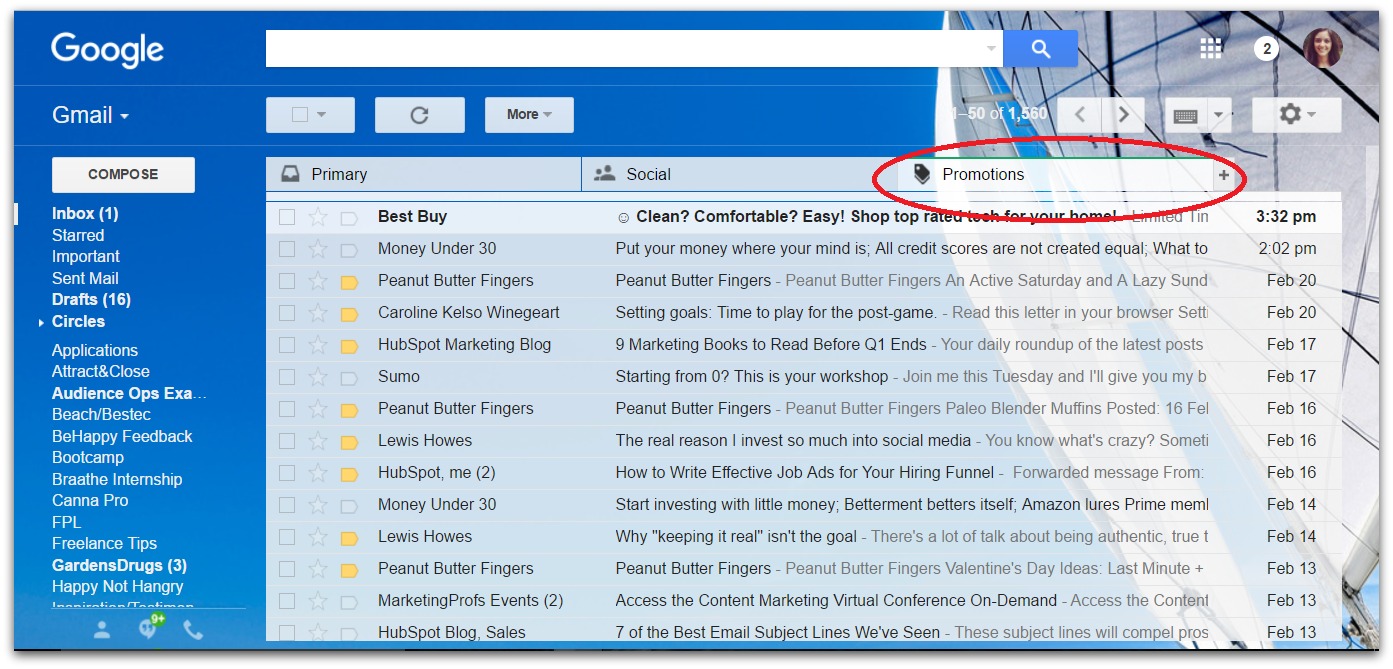The image size is (1393, 669).
Task: Open the Google apps grid
Action: coord(1210,48)
